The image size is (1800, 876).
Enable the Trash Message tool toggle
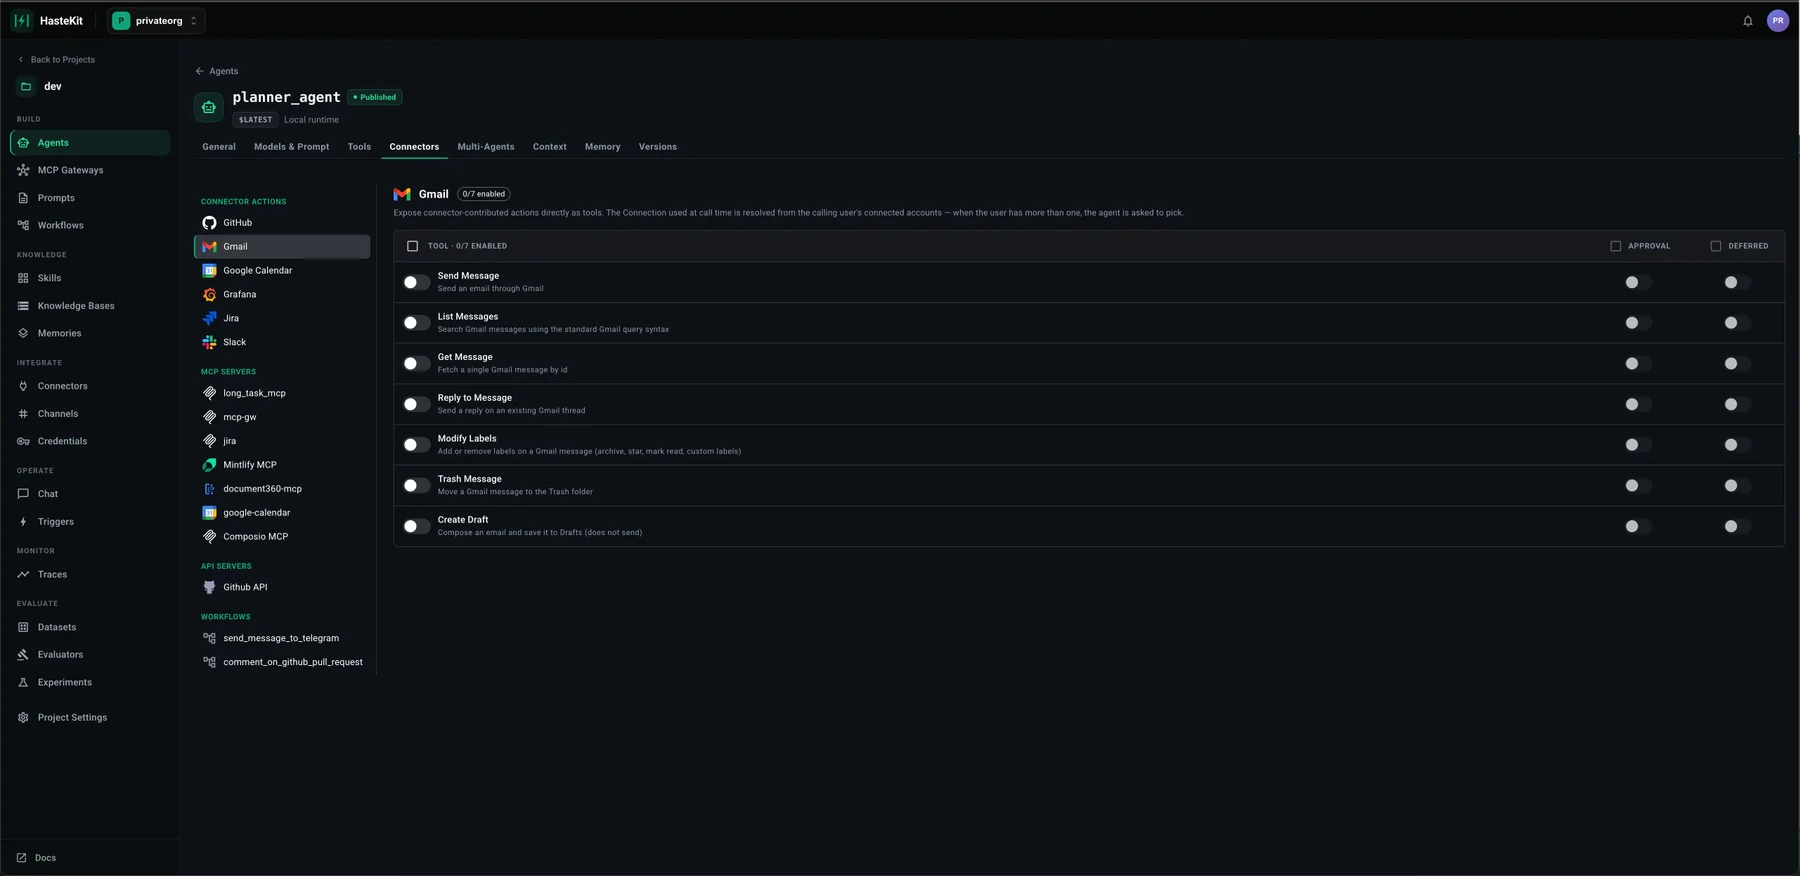416,486
